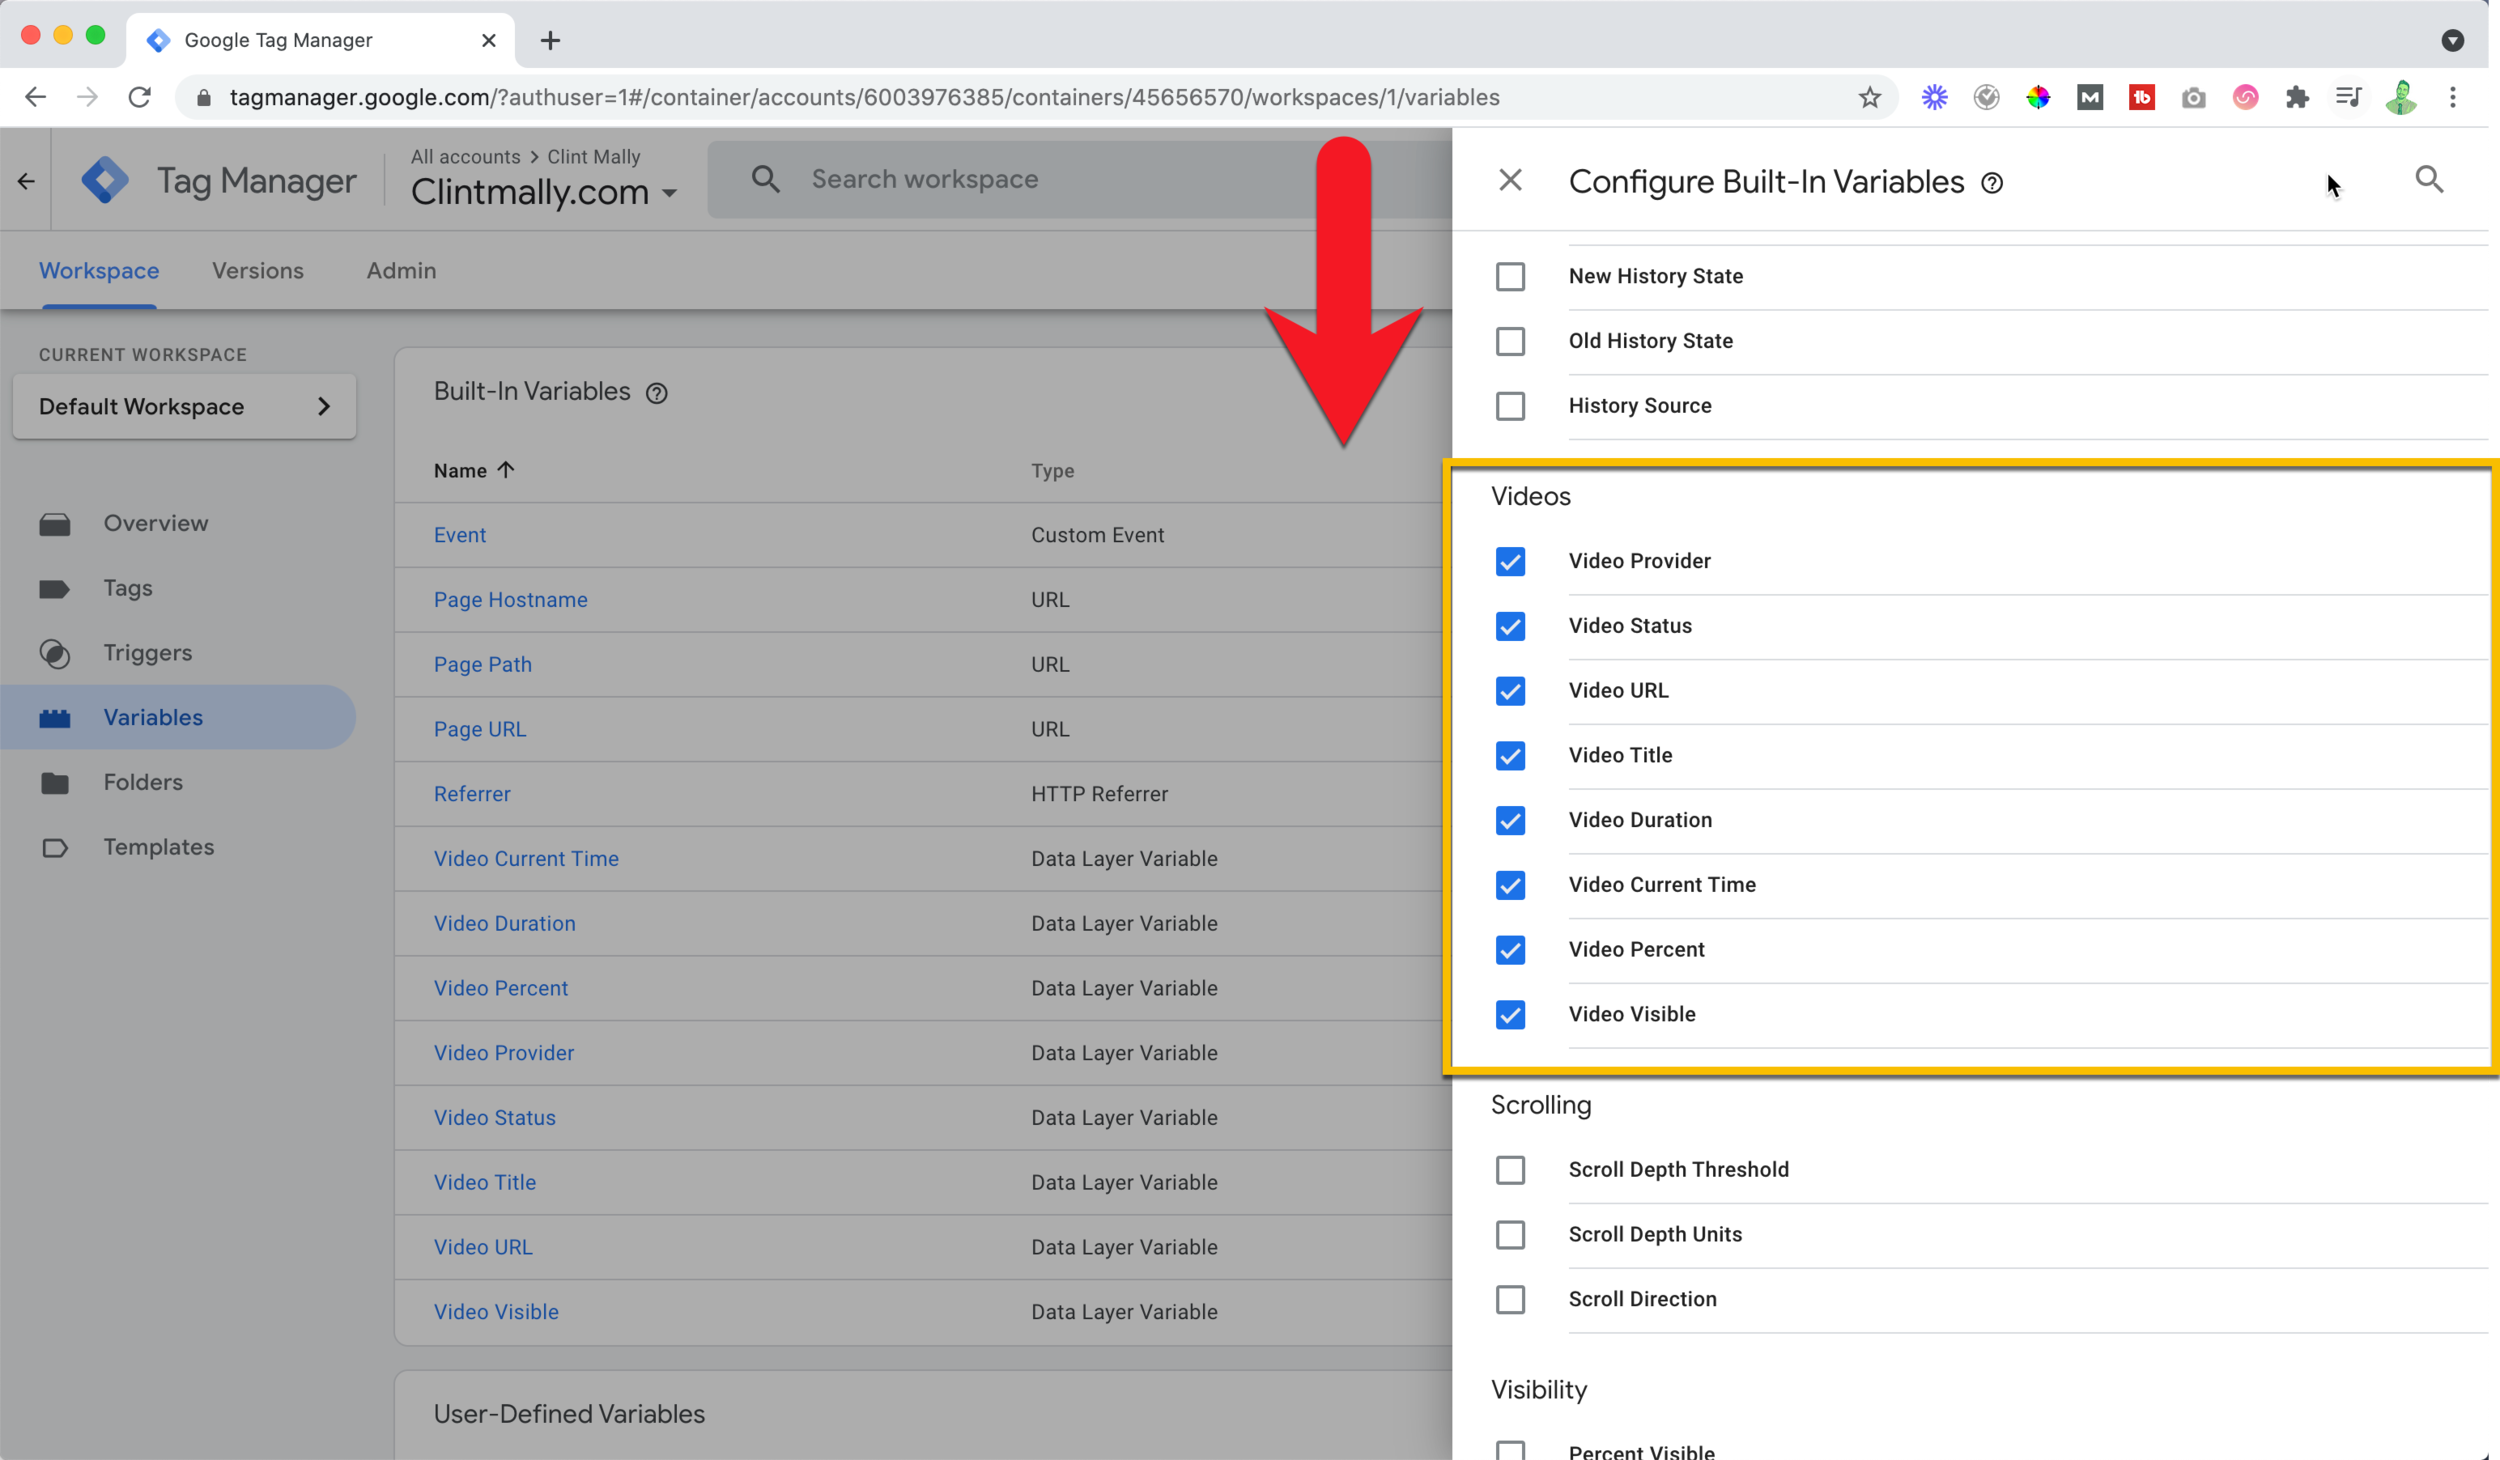The width and height of the screenshot is (2500, 1460).
Task: Switch to the Admin tab
Action: point(401,270)
